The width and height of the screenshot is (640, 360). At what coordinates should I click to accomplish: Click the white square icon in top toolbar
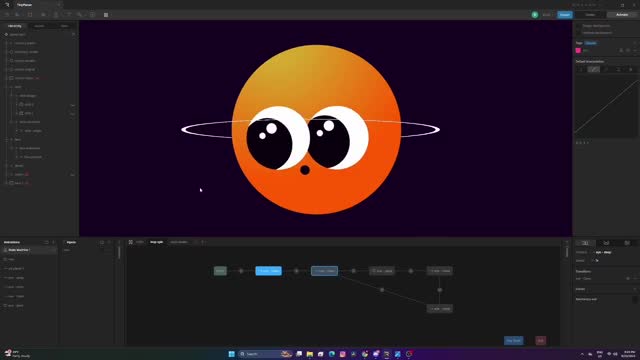click(106, 15)
